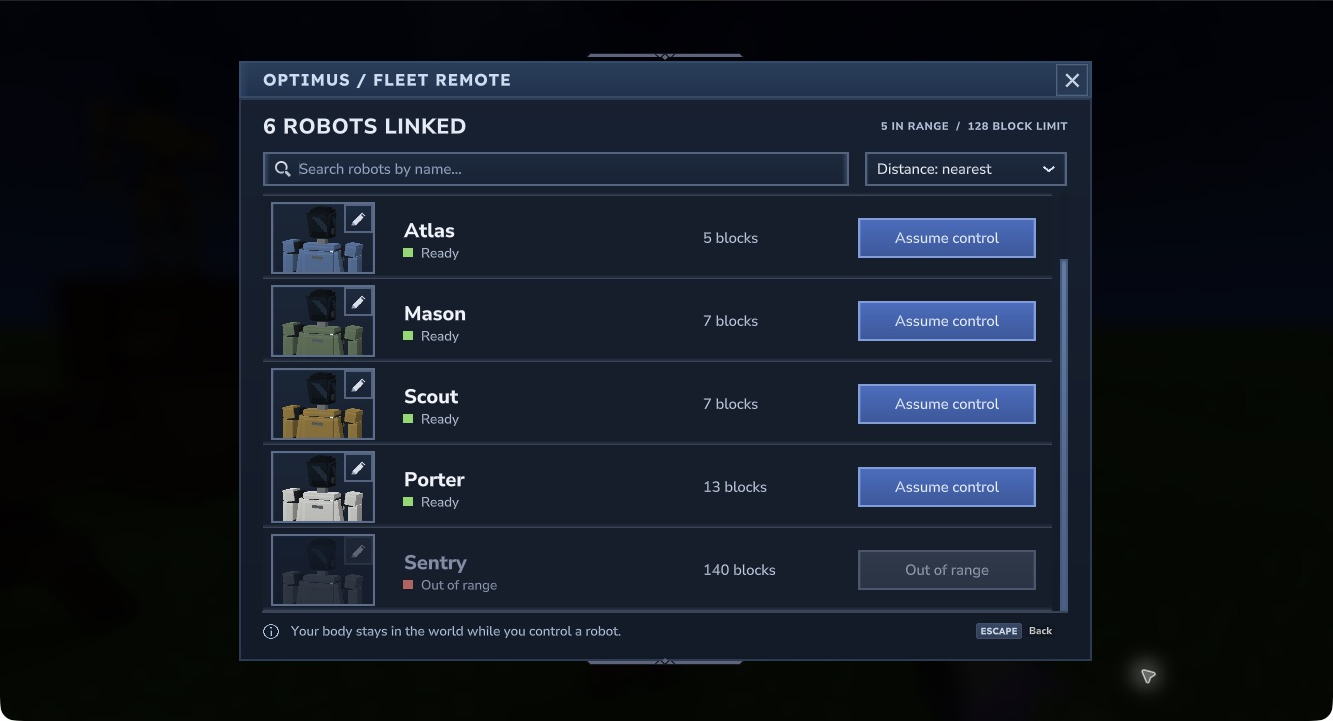This screenshot has width=1333, height=721.
Task: Assume control of the Porter robot
Action: pyautogui.click(x=947, y=487)
